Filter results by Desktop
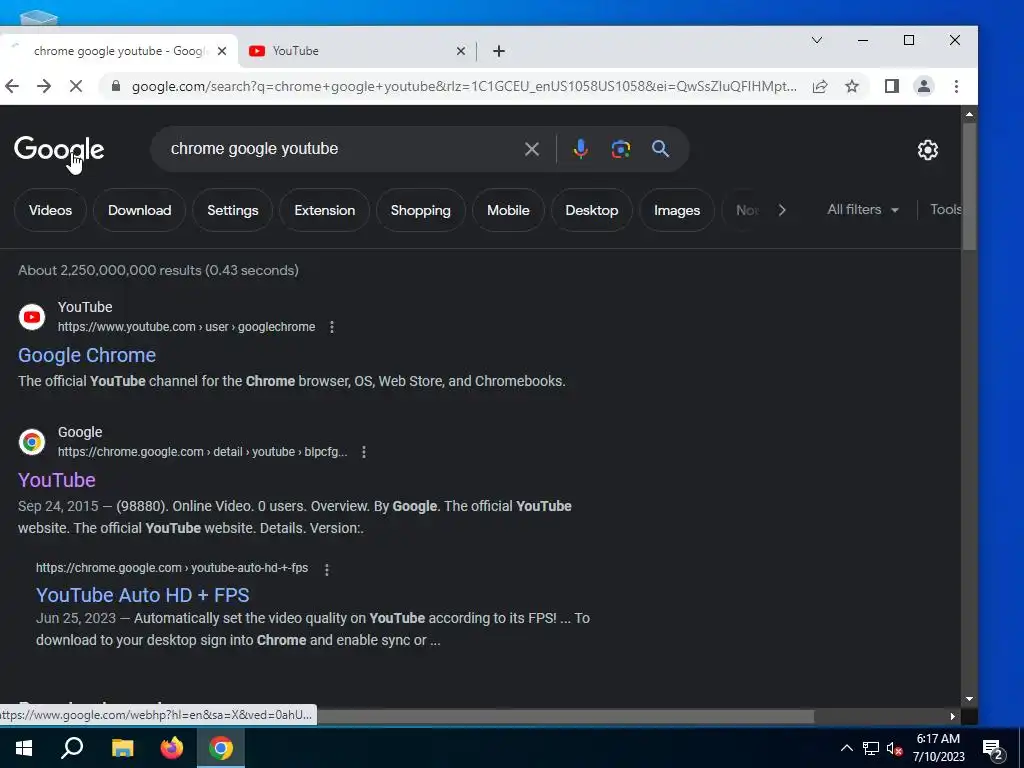The width and height of the screenshot is (1024, 768). pos(592,210)
